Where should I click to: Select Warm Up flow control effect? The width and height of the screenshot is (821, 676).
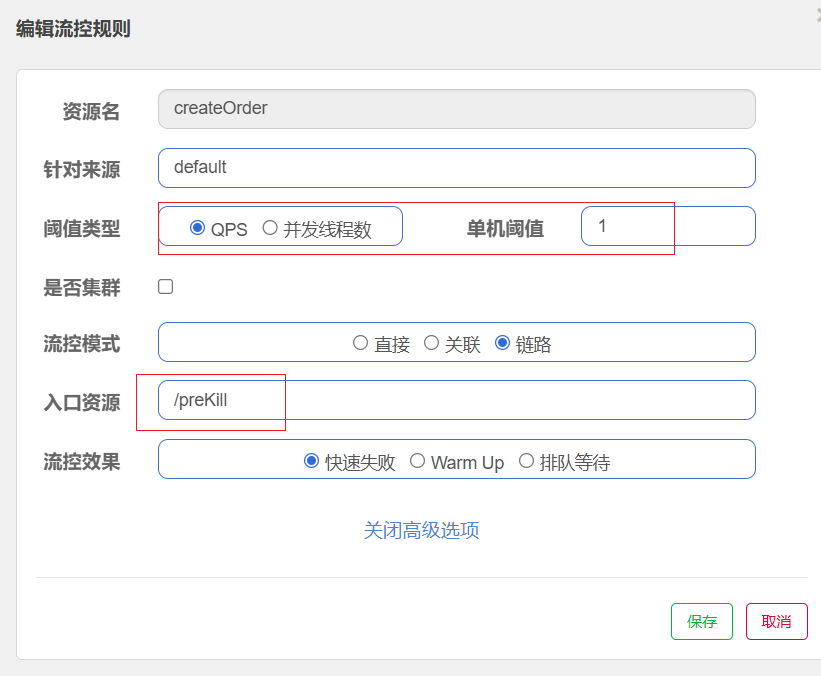point(417,461)
